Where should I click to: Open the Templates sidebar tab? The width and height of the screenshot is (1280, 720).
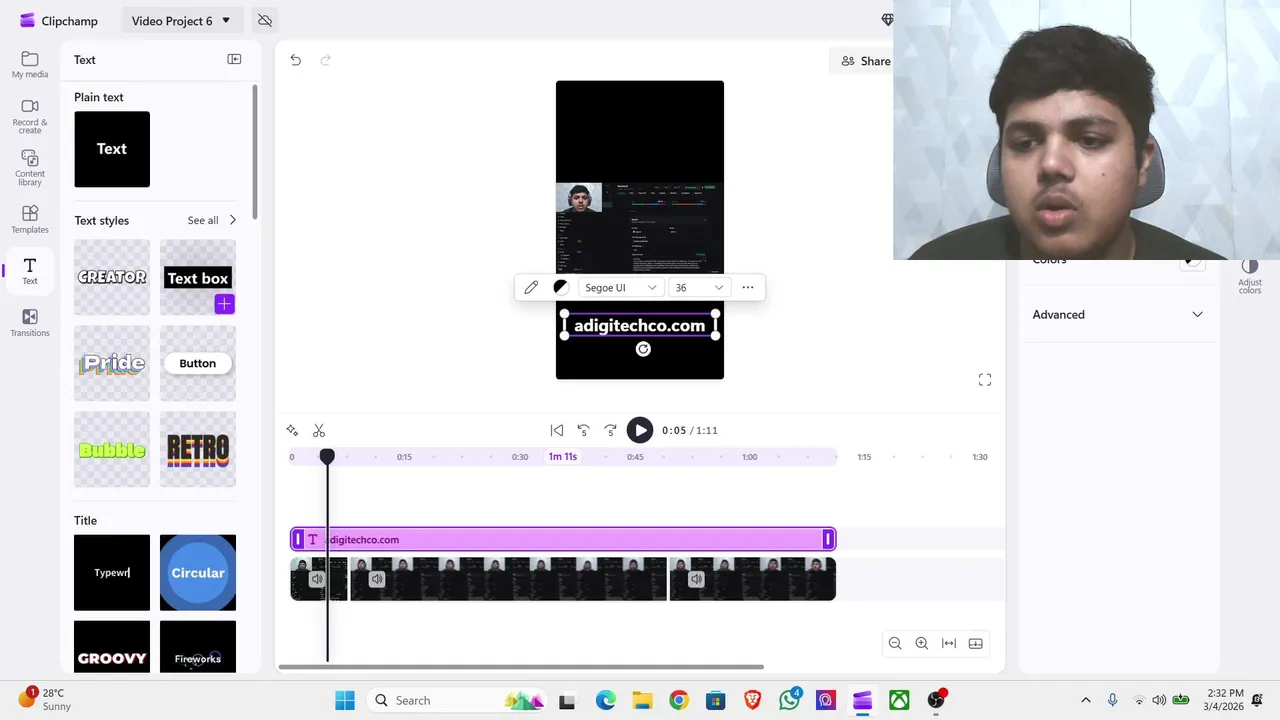click(x=30, y=219)
